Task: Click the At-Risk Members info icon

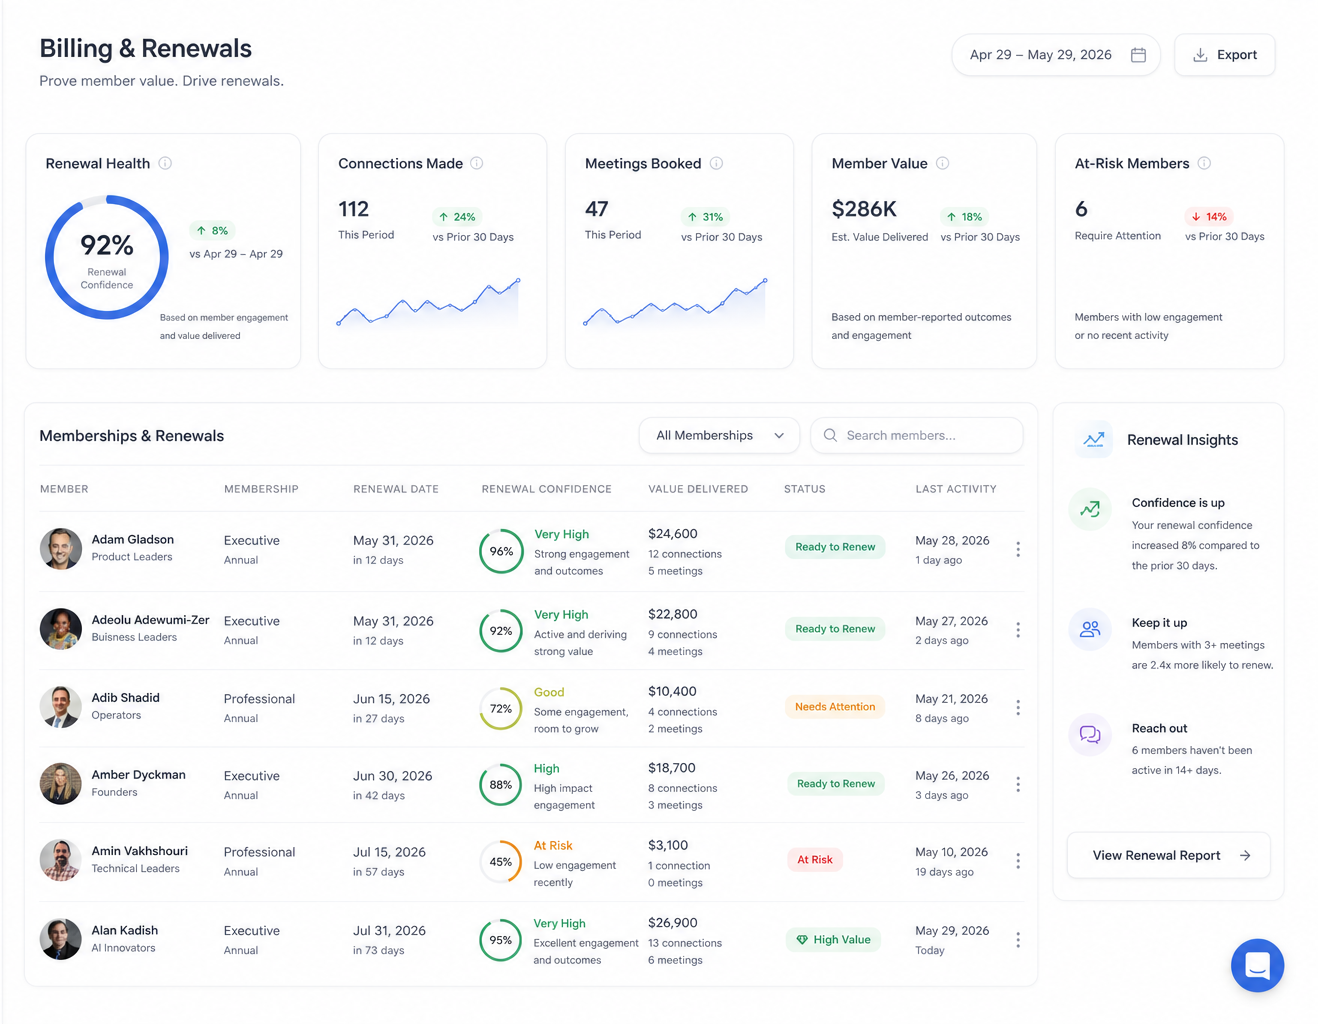Action: click(x=1204, y=163)
